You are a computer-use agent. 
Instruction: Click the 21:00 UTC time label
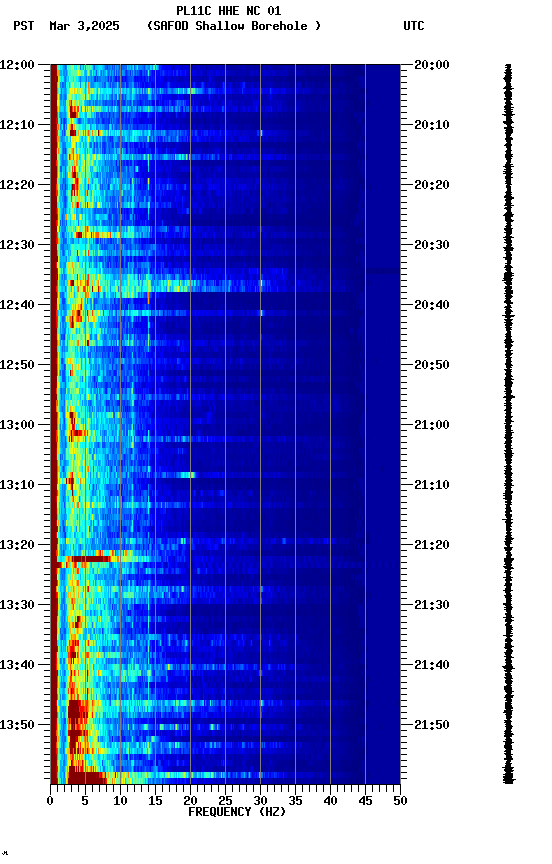pyautogui.click(x=432, y=425)
